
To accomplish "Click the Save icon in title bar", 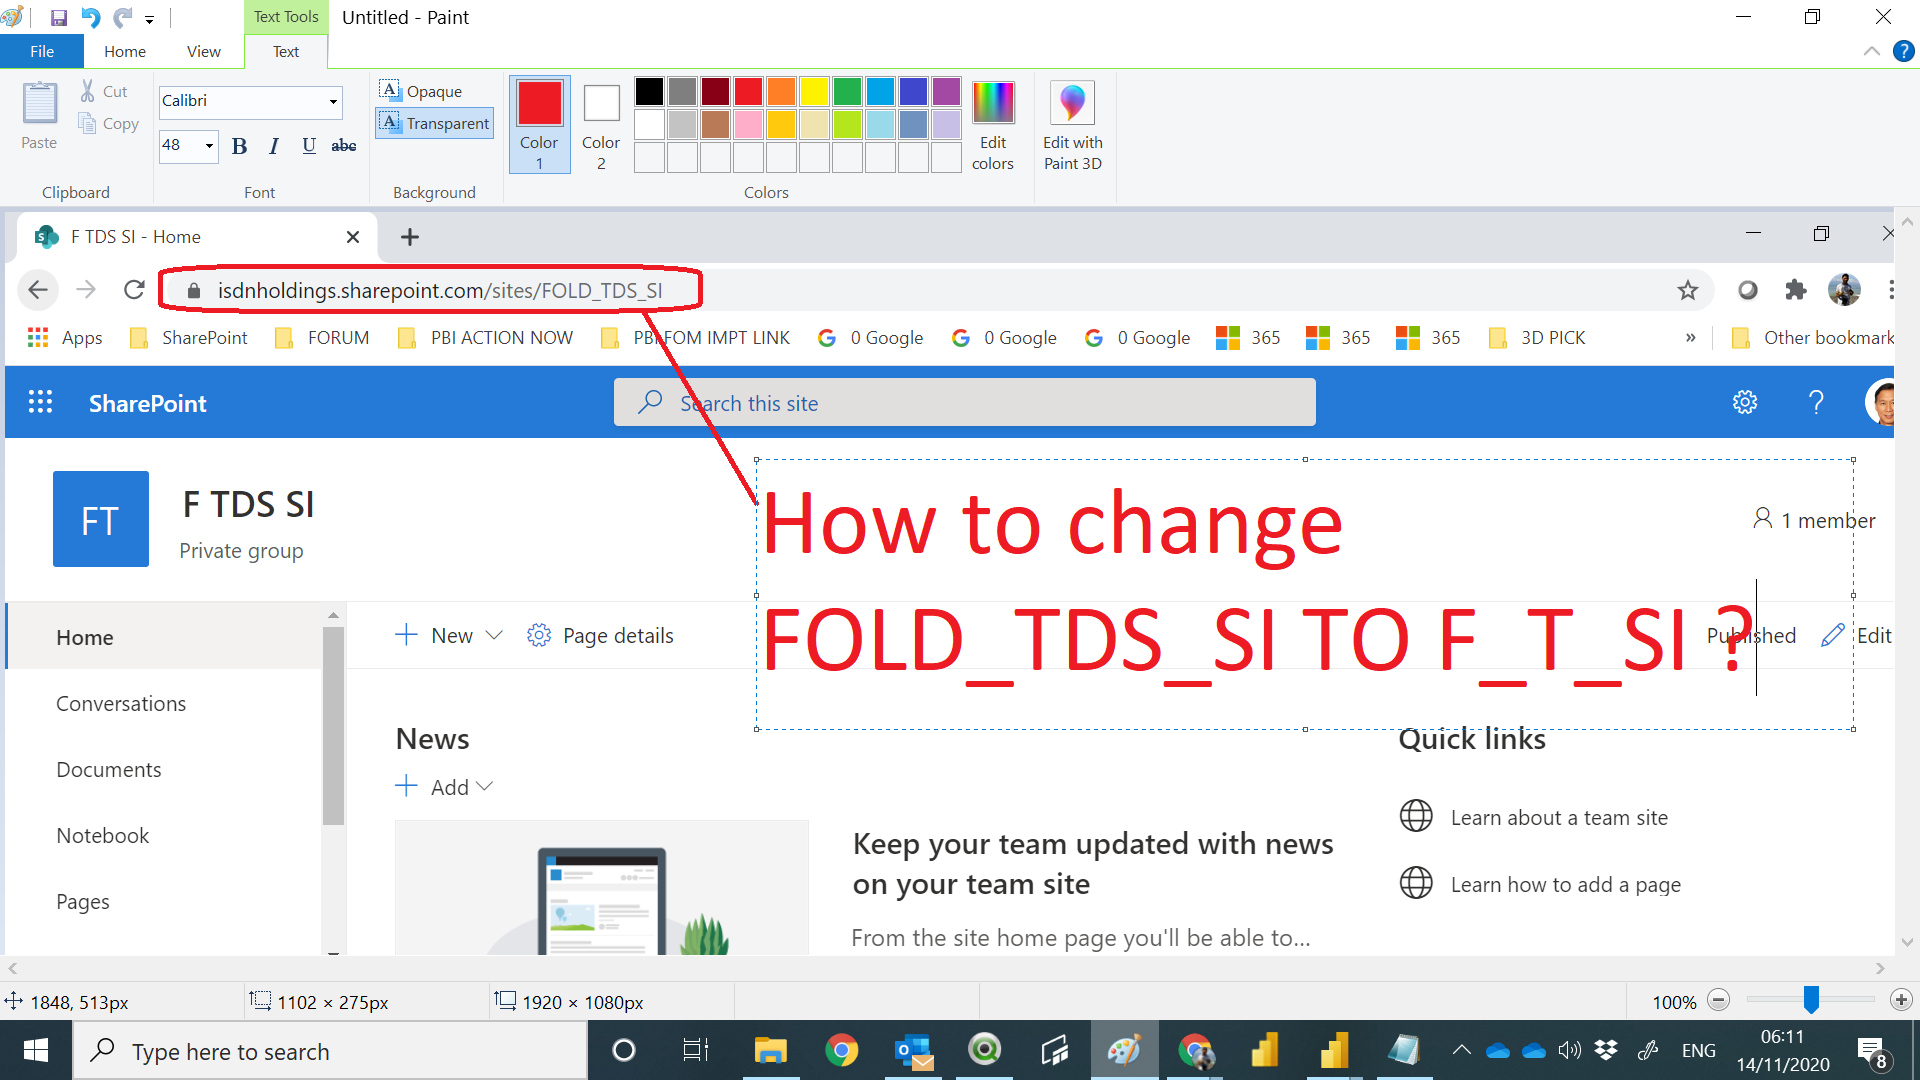I will pyautogui.click(x=58, y=17).
